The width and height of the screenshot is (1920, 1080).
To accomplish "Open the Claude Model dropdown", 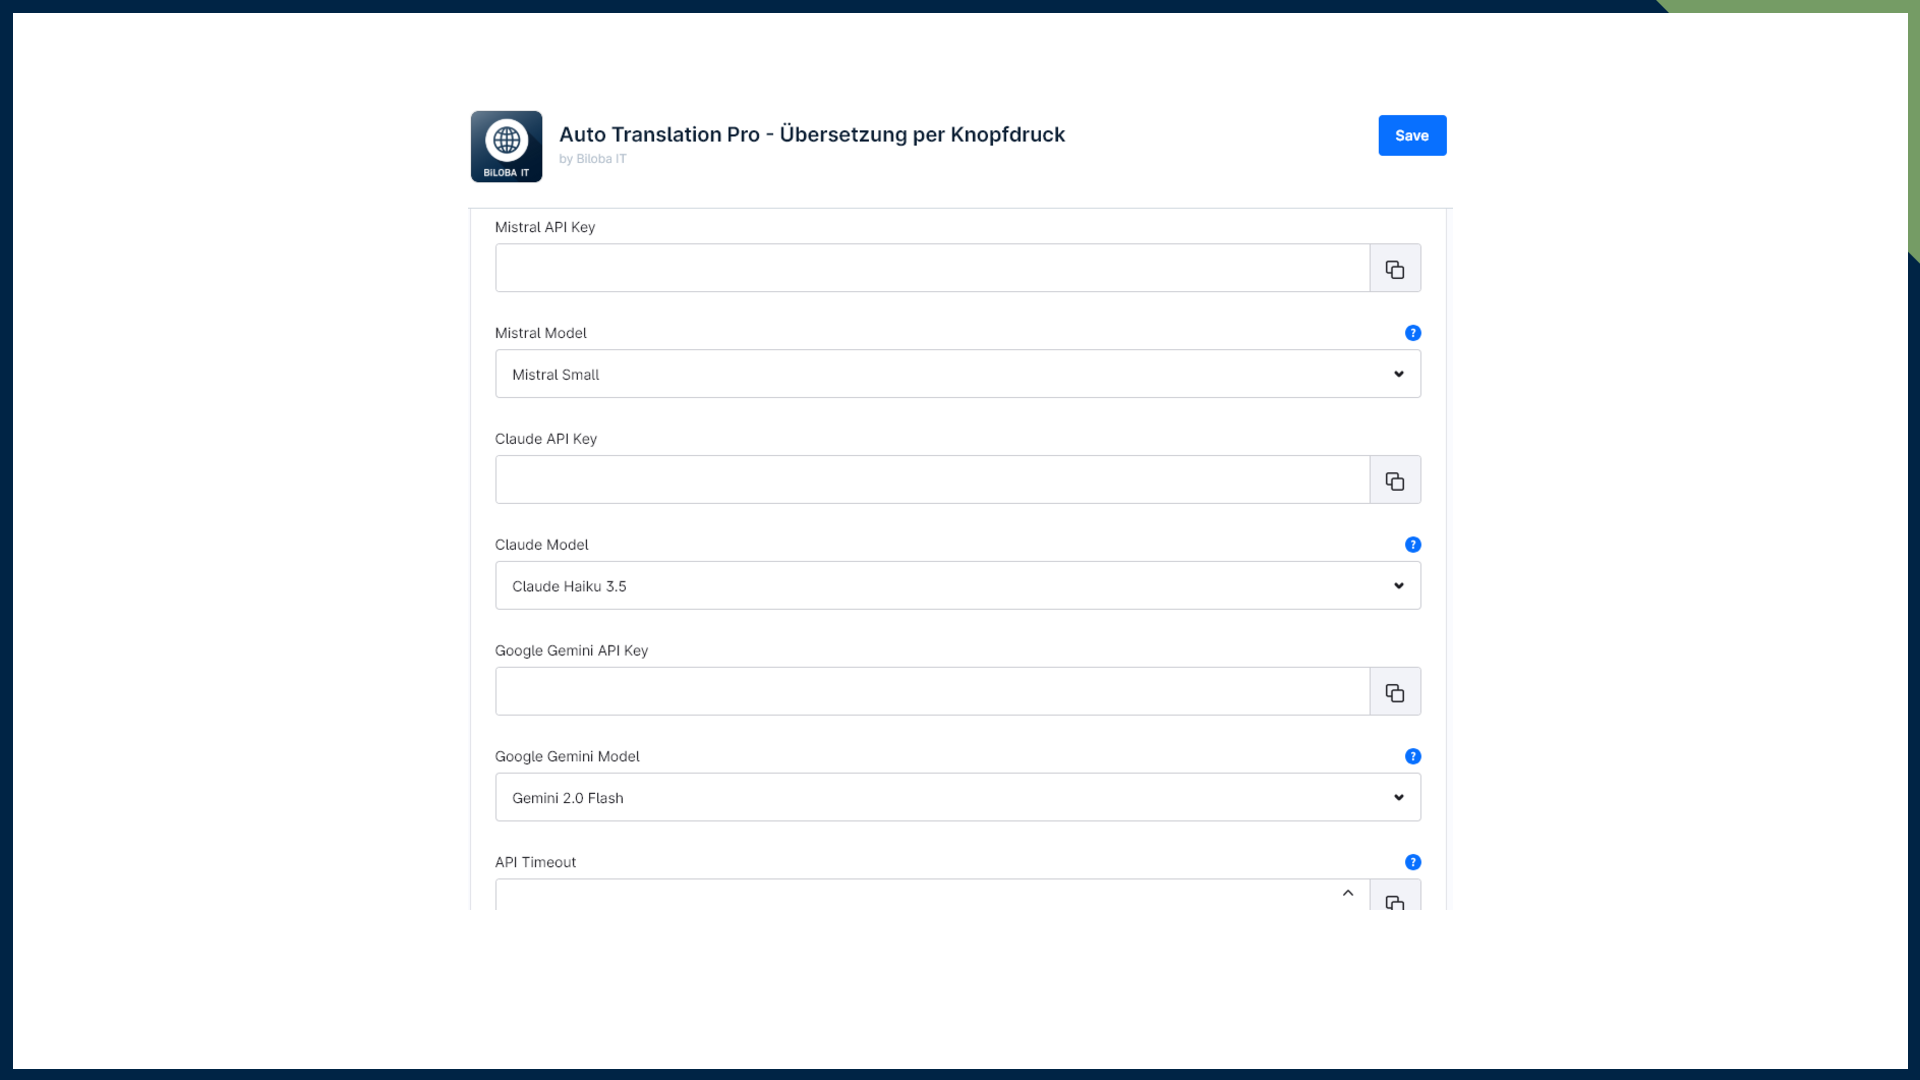I will (x=957, y=586).
